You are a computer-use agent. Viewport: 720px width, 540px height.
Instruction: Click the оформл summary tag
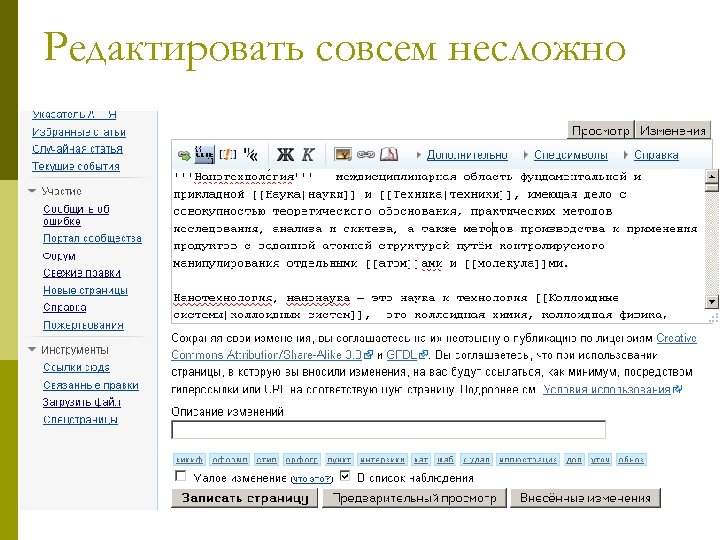point(230,459)
